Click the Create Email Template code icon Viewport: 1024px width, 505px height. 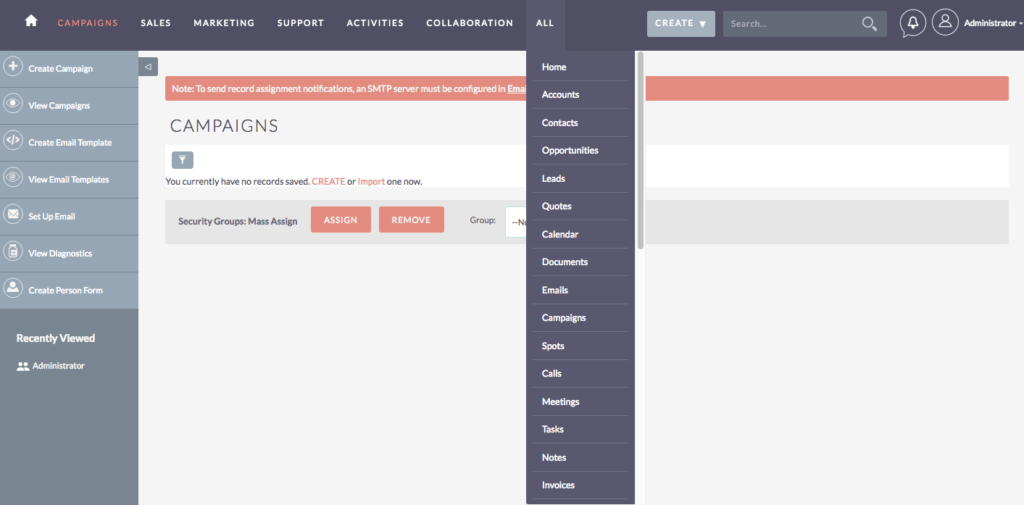pyautogui.click(x=13, y=141)
